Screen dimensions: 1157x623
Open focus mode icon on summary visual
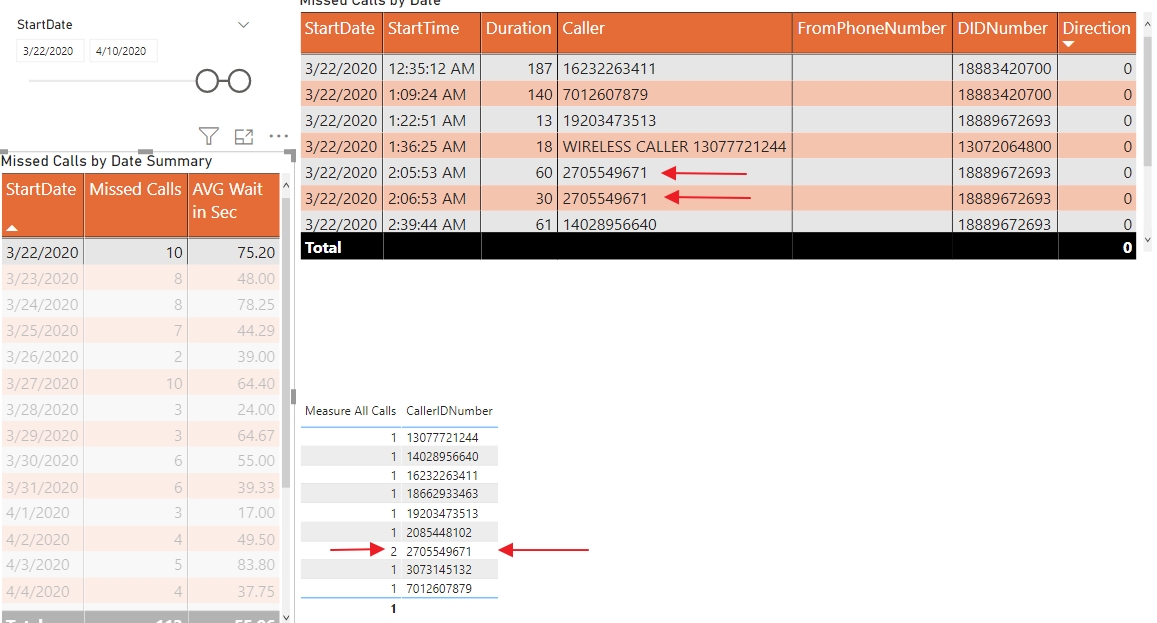(244, 137)
